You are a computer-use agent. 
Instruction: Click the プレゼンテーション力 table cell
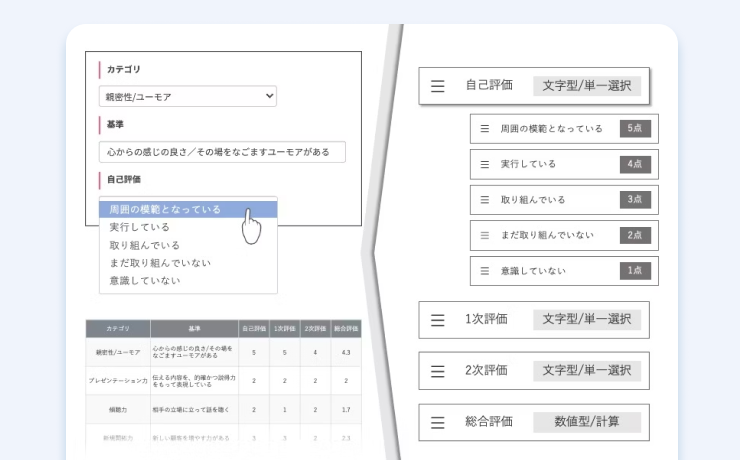point(118,381)
